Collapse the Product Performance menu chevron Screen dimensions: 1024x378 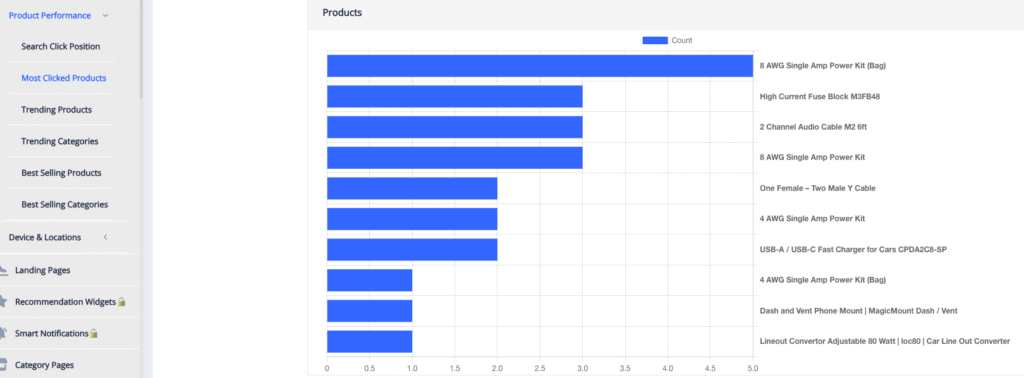106,16
